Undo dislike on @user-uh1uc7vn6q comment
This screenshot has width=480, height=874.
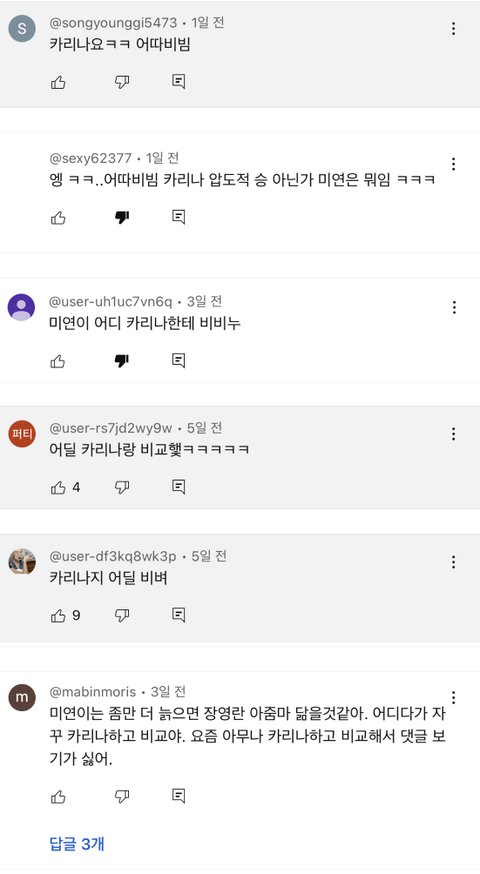coord(122,362)
